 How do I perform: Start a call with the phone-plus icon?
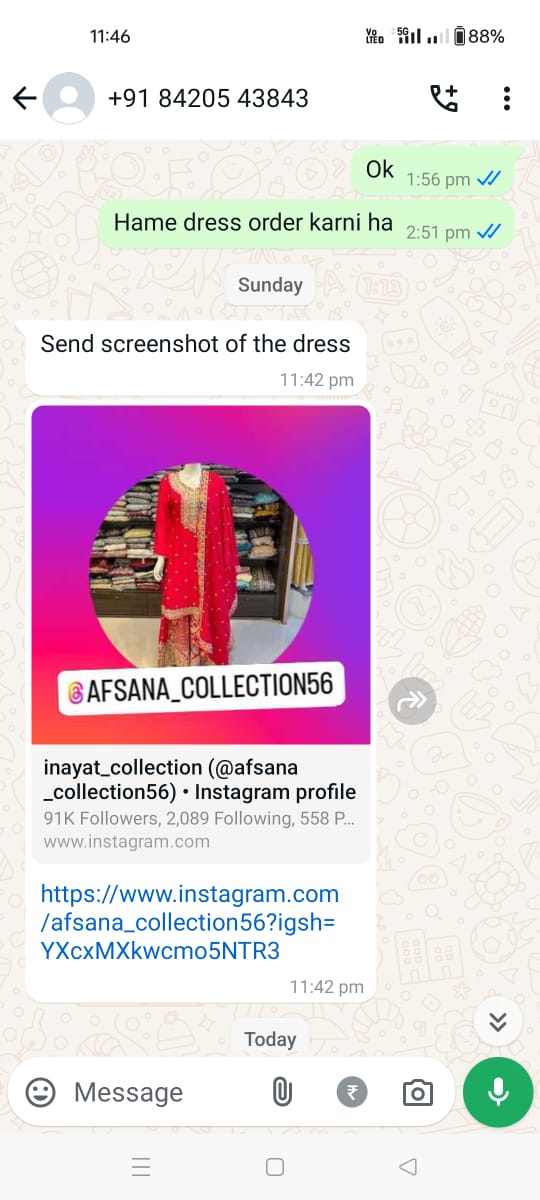click(x=444, y=98)
